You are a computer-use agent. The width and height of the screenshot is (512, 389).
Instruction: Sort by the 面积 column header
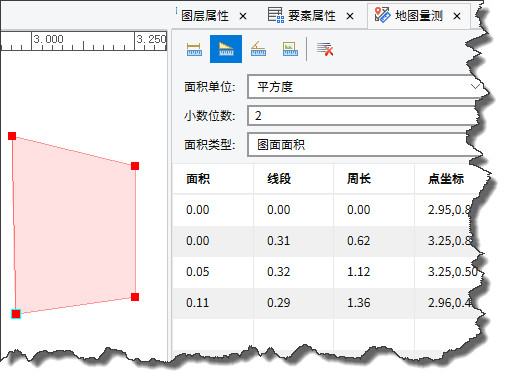[198, 179]
